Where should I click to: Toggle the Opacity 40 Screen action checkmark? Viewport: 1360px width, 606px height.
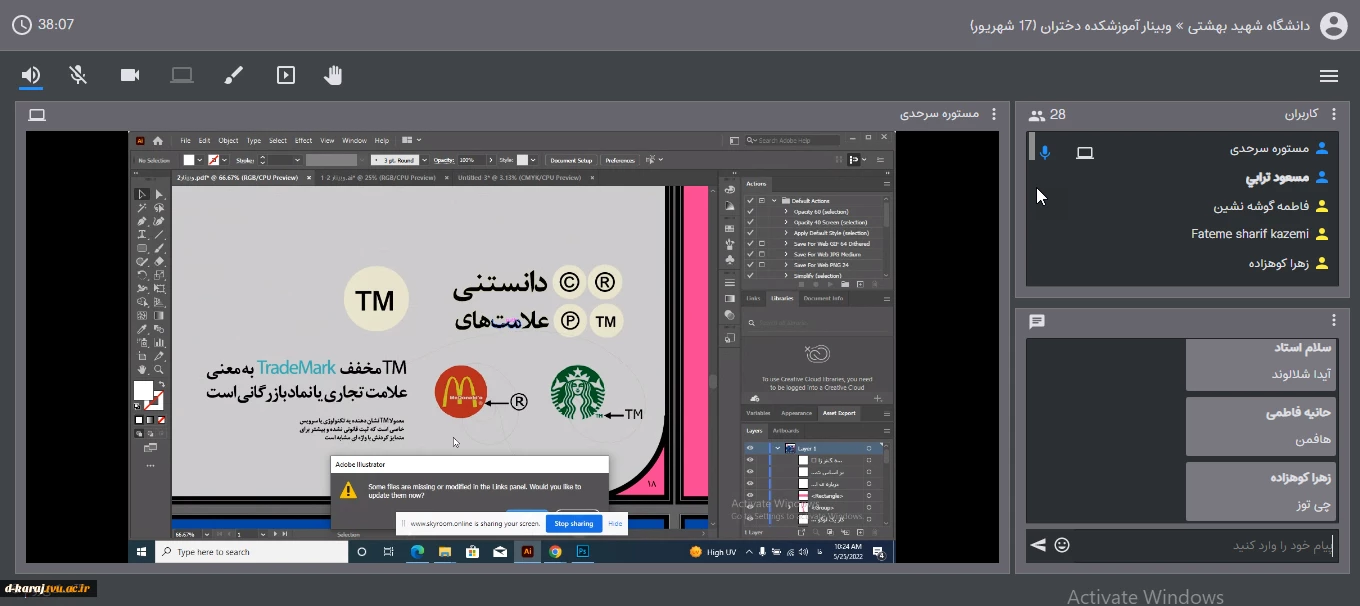pyautogui.click(x=750, y=222)
